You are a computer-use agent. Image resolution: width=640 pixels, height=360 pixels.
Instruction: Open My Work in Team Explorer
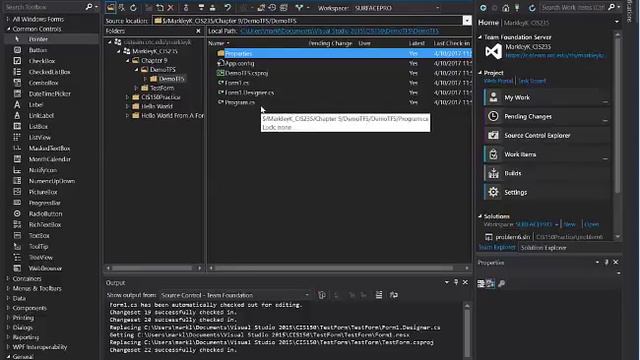[547, 98]
